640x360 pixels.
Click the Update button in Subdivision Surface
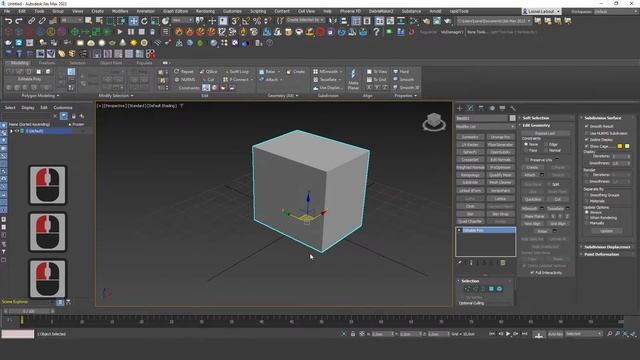[x=607, y=231]
